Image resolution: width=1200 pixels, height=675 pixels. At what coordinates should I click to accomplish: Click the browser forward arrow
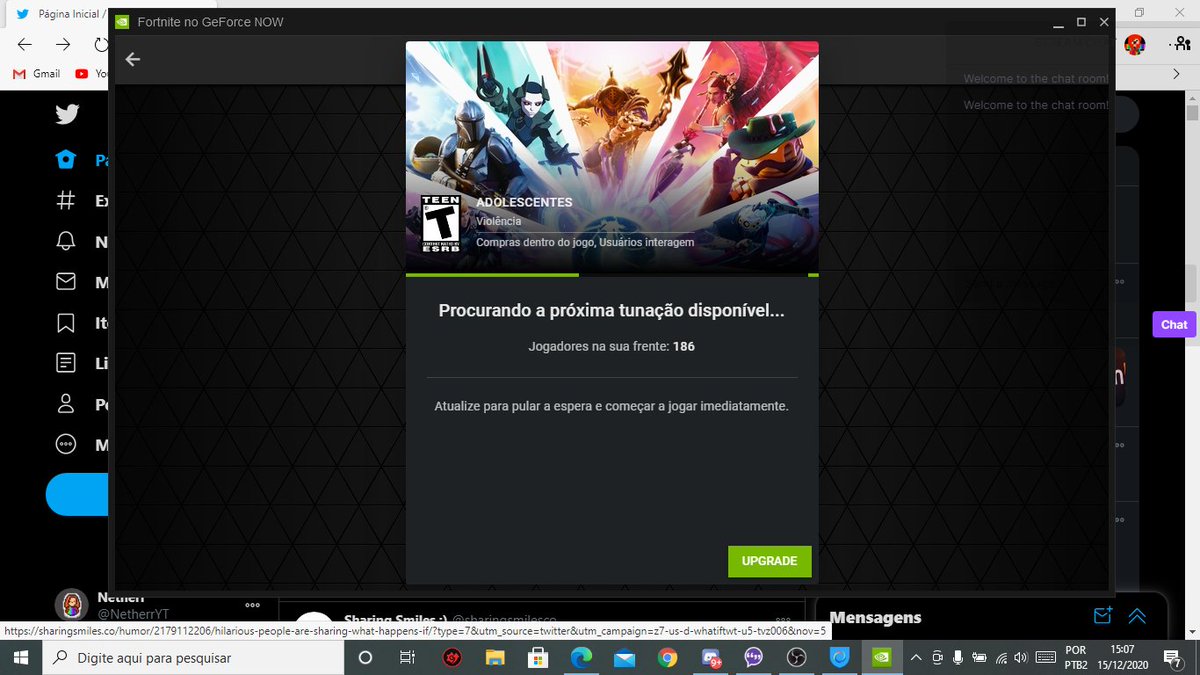(63, 45)
